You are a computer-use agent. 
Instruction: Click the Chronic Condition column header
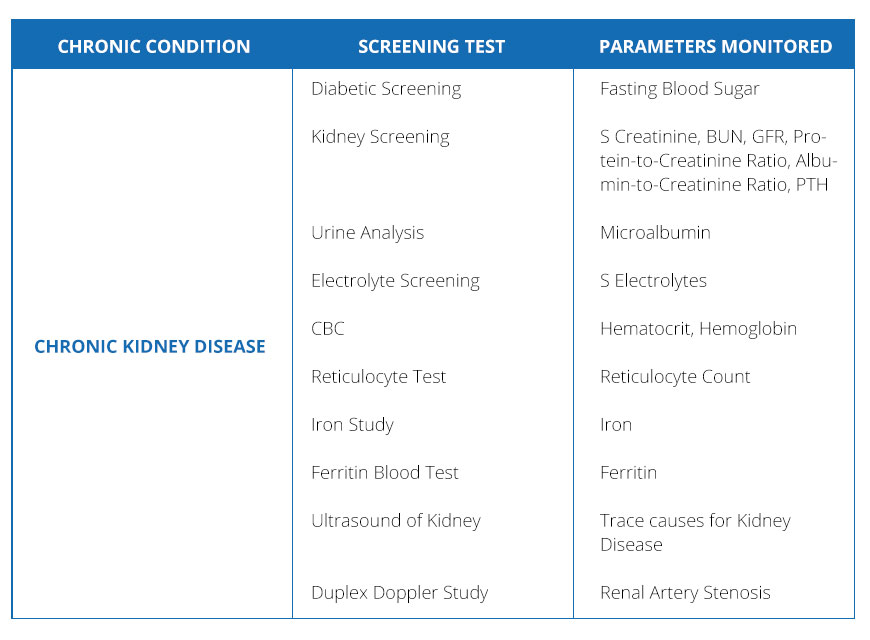point(153,46)
